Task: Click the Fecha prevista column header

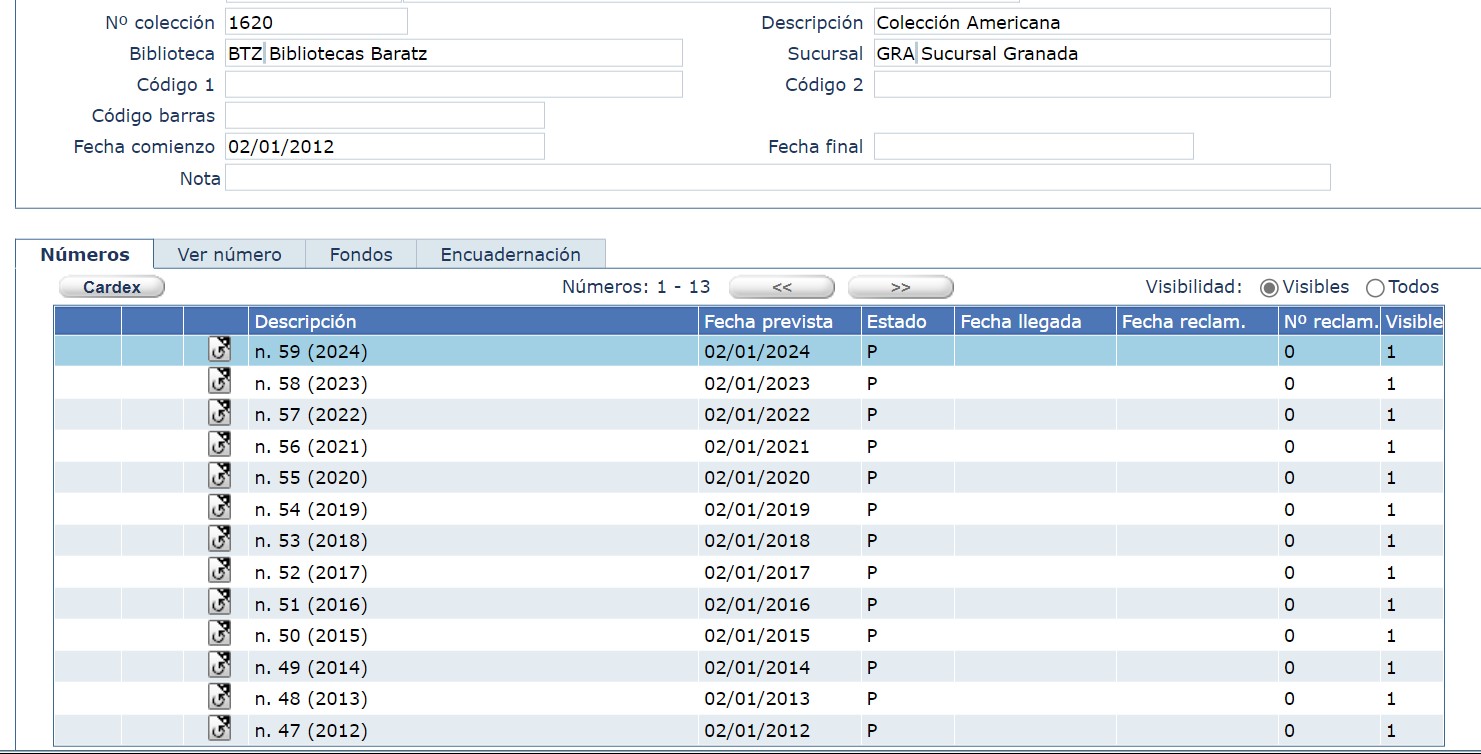Action: pyautogui.click(x=780, y=321)
